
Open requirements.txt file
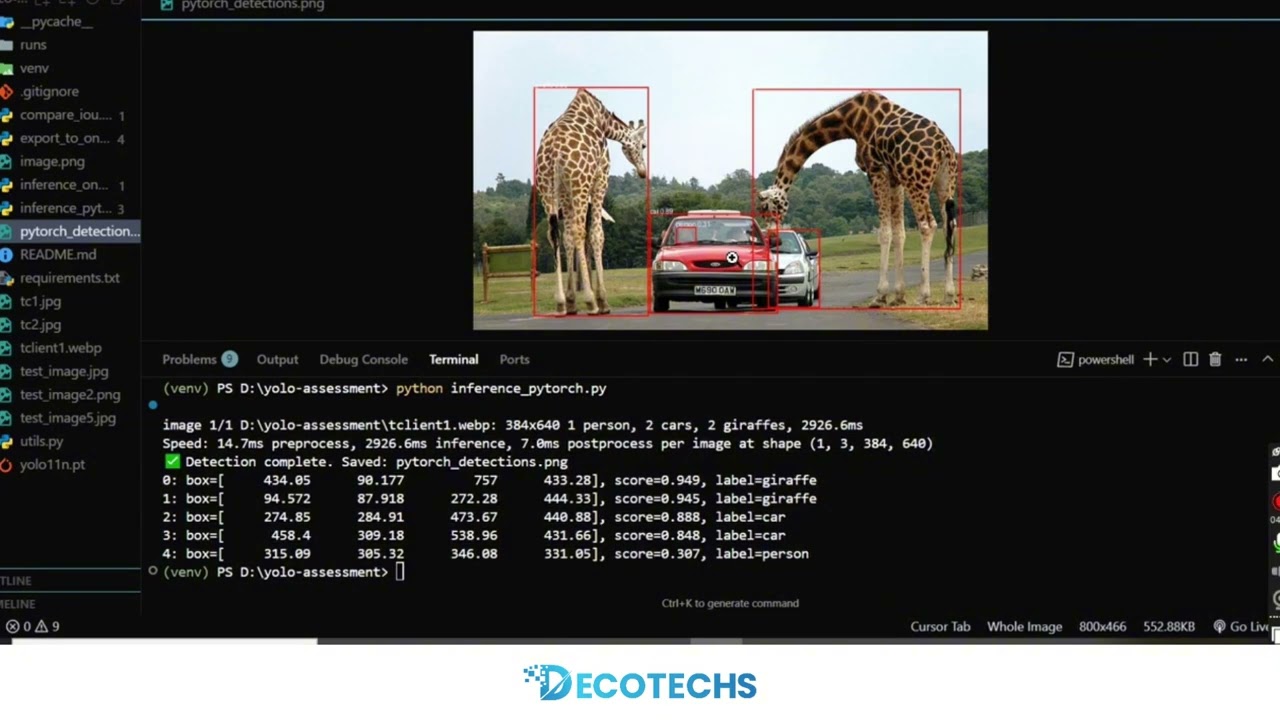70,278
